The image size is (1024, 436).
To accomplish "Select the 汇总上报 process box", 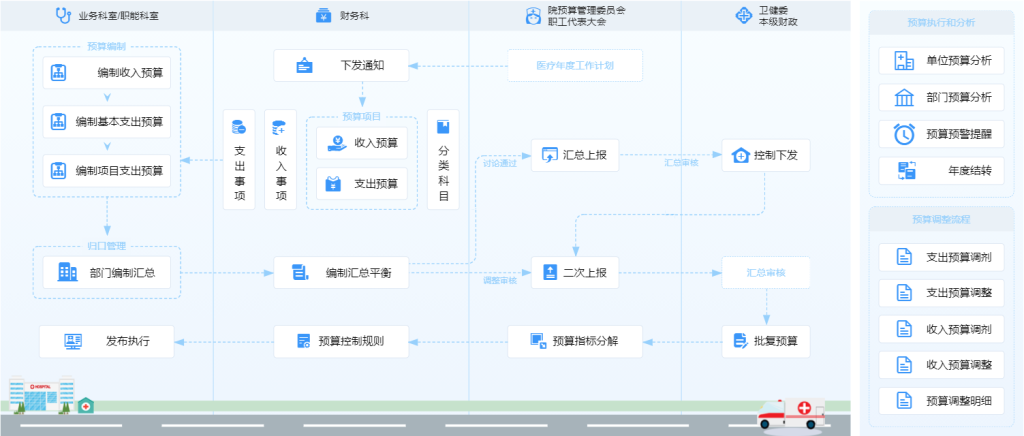I will click(574, 155).
